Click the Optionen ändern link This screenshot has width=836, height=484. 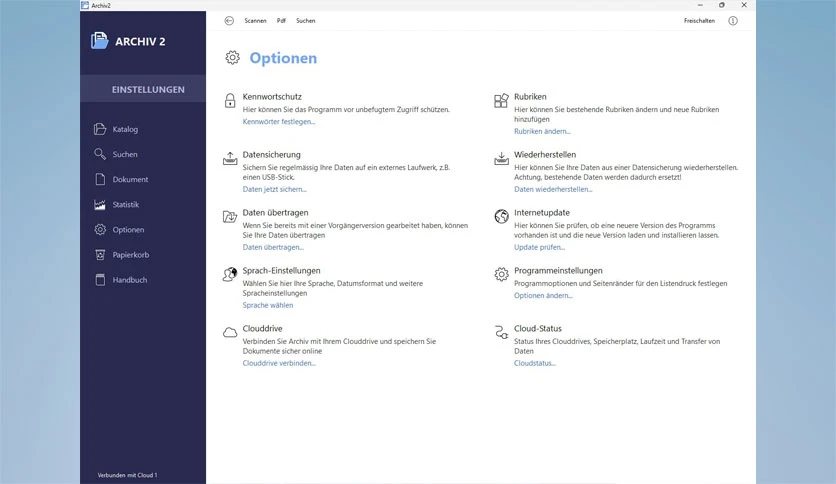pyautogui.click(x=543, y=295)
